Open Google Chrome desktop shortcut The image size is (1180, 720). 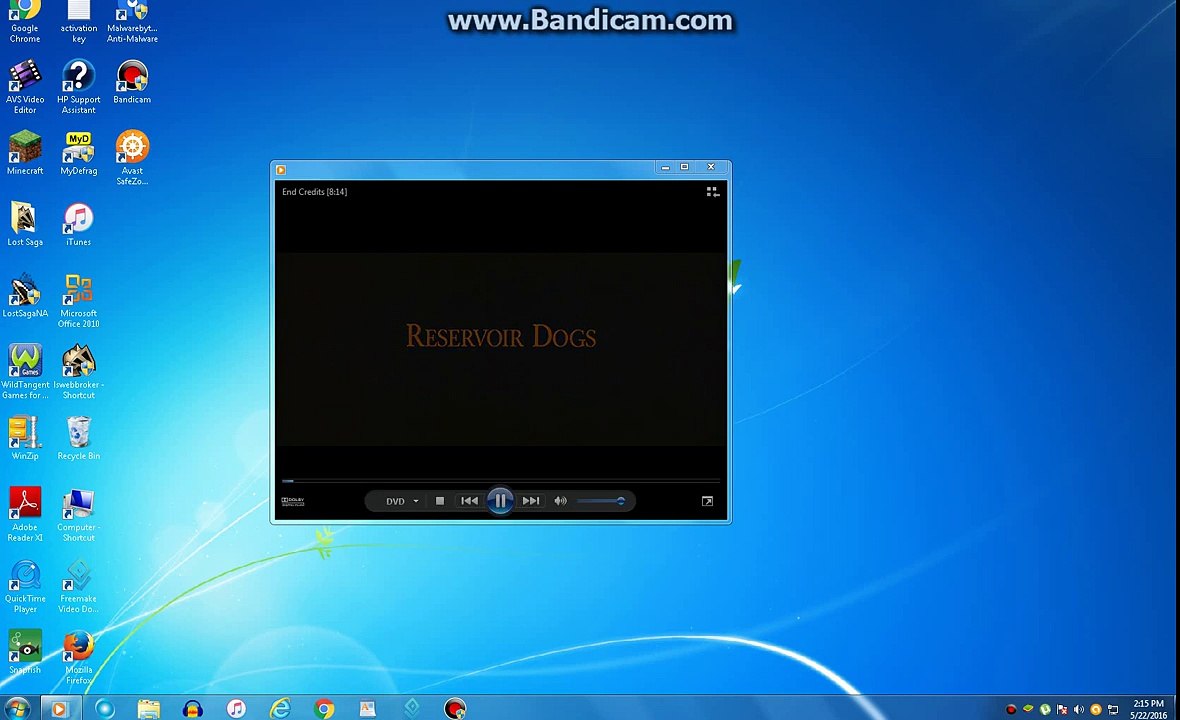[25, 22]
